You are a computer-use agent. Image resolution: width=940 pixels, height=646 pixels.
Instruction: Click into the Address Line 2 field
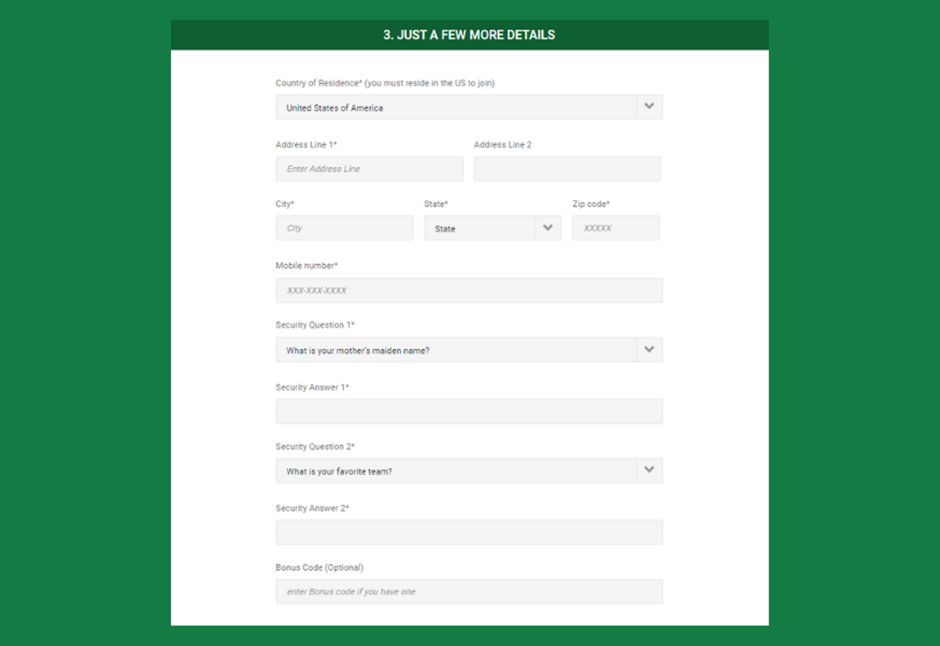pyautogui.click(x=567, y=169)
